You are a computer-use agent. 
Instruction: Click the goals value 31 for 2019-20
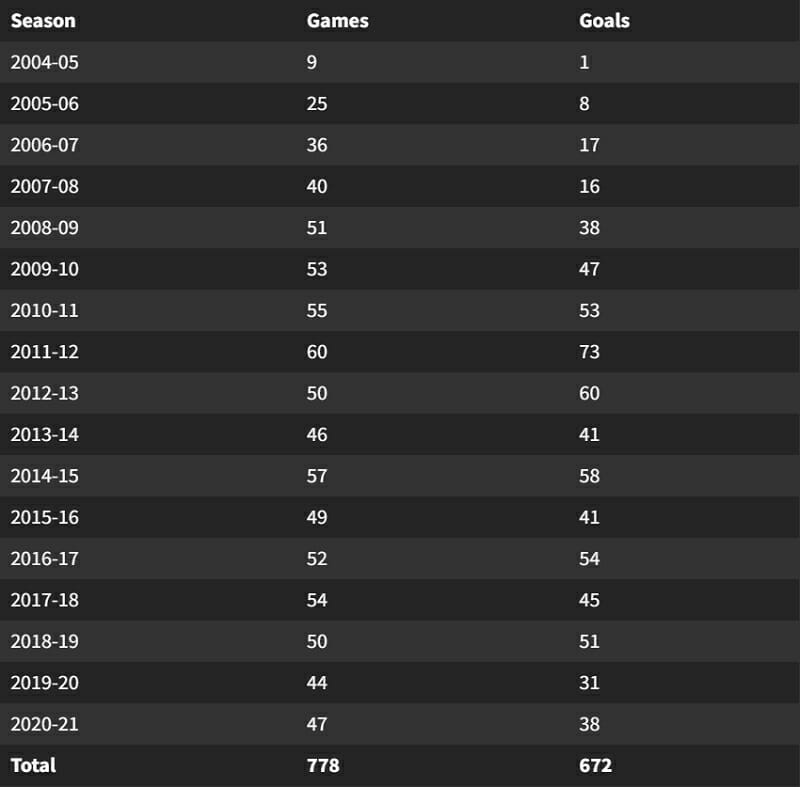[589, 683]
